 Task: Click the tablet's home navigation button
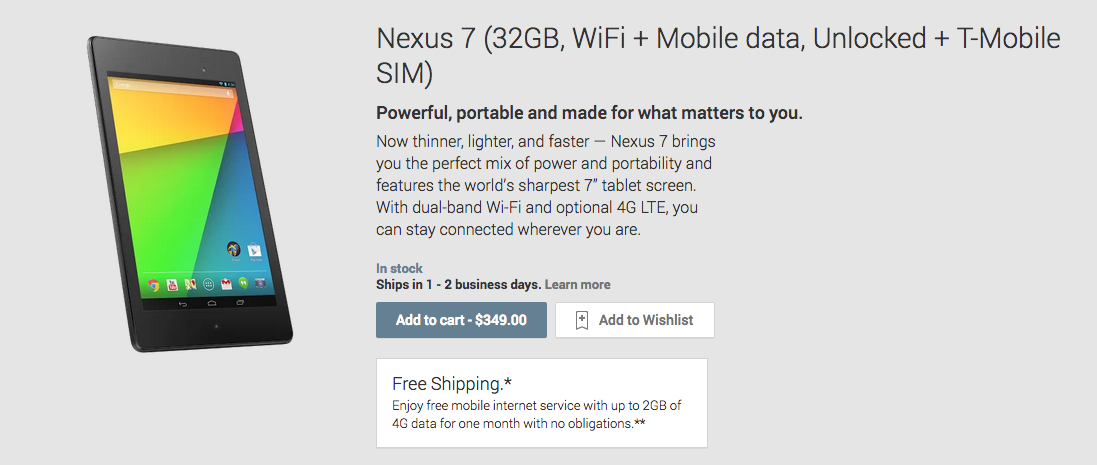[212, 301]
